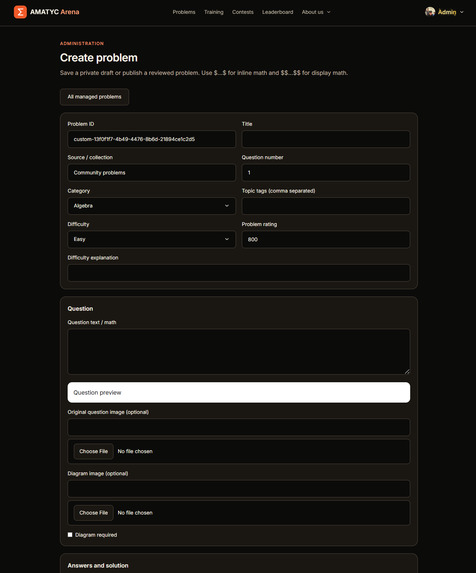The image size is (476, 573).
Task: Click the Difficulty explanation field
Action: (239, 273)
